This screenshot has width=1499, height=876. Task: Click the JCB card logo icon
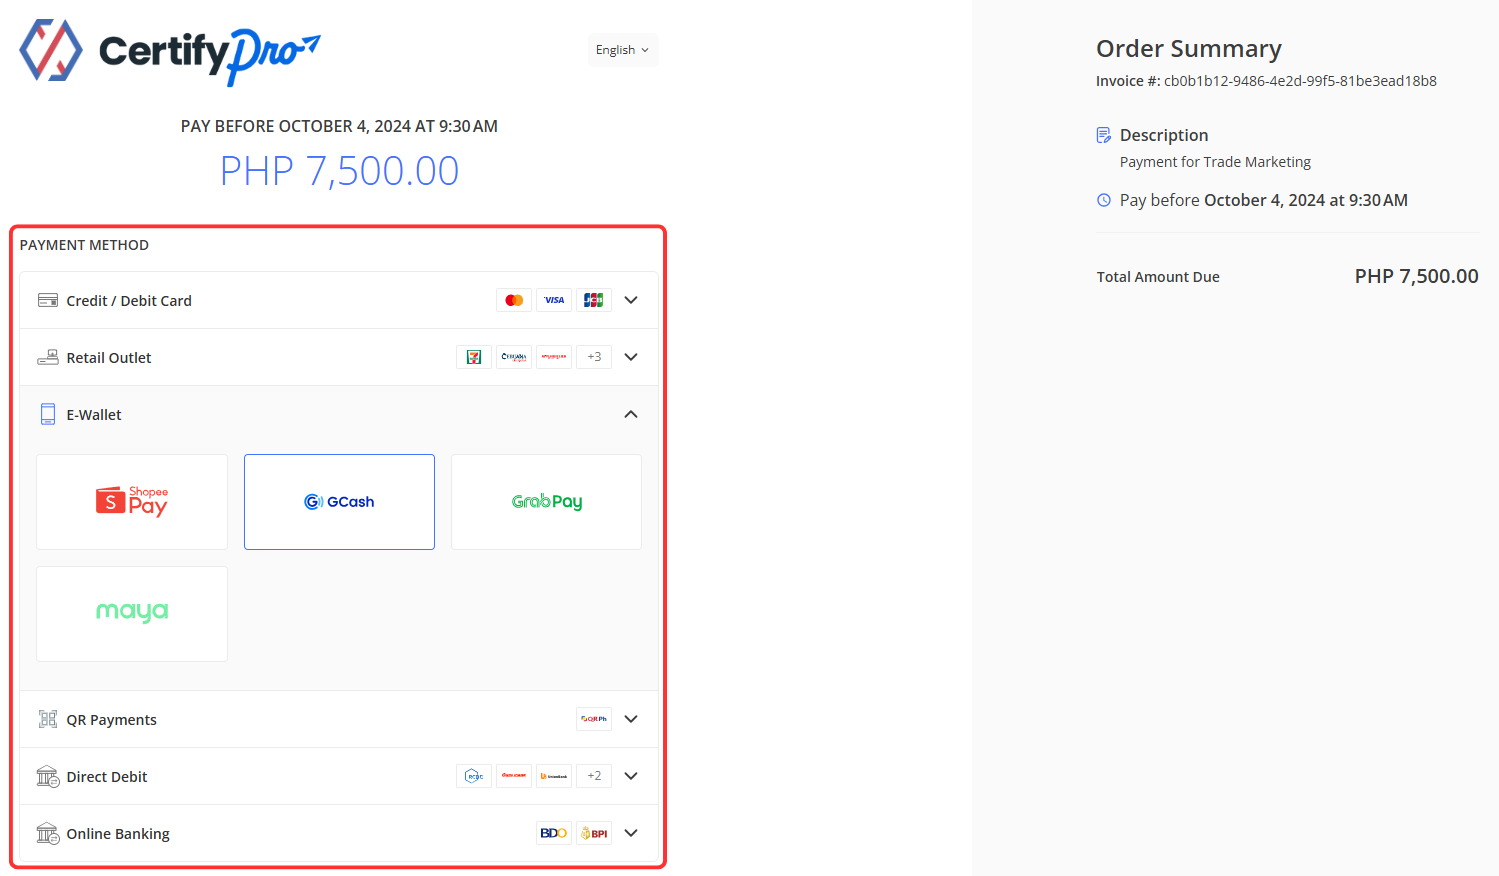pyautogui.click(x=594, y=300)
